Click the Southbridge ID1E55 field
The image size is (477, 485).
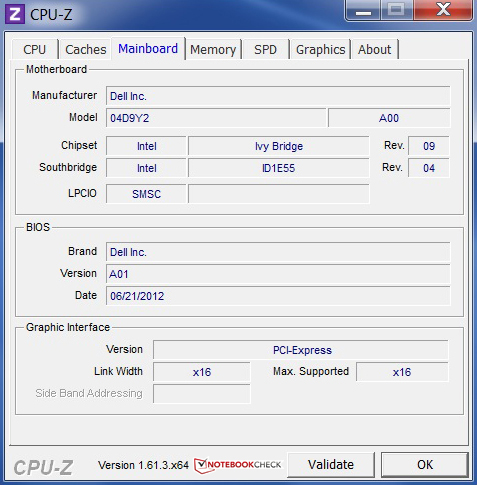pyautogui.click(x=279, y=168)
